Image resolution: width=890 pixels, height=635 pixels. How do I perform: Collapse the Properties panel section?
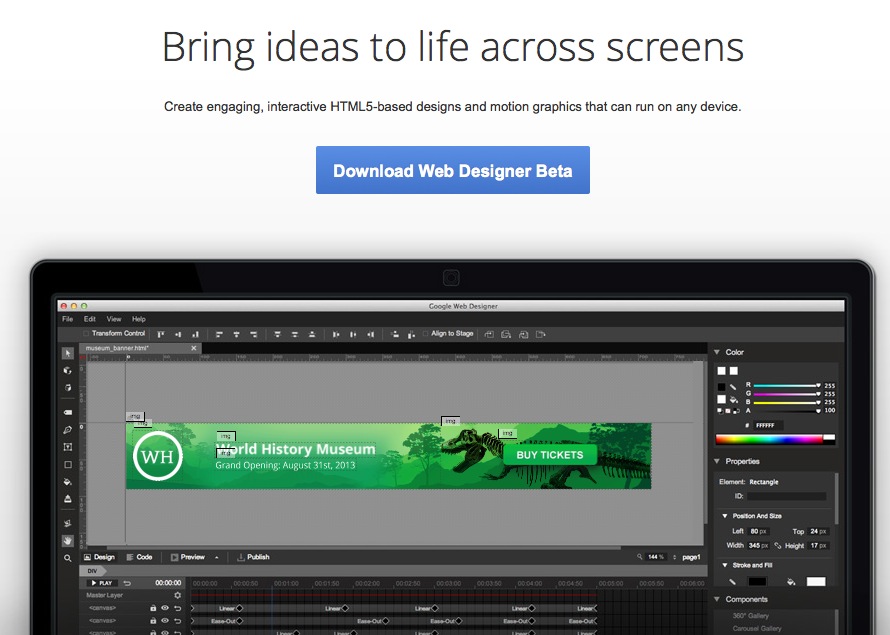(x=716, y=461)
